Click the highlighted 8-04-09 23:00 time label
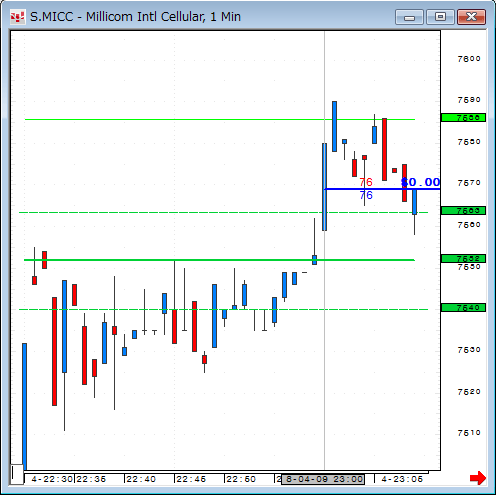Screen dimensions: 496x495 pos(323,479)
